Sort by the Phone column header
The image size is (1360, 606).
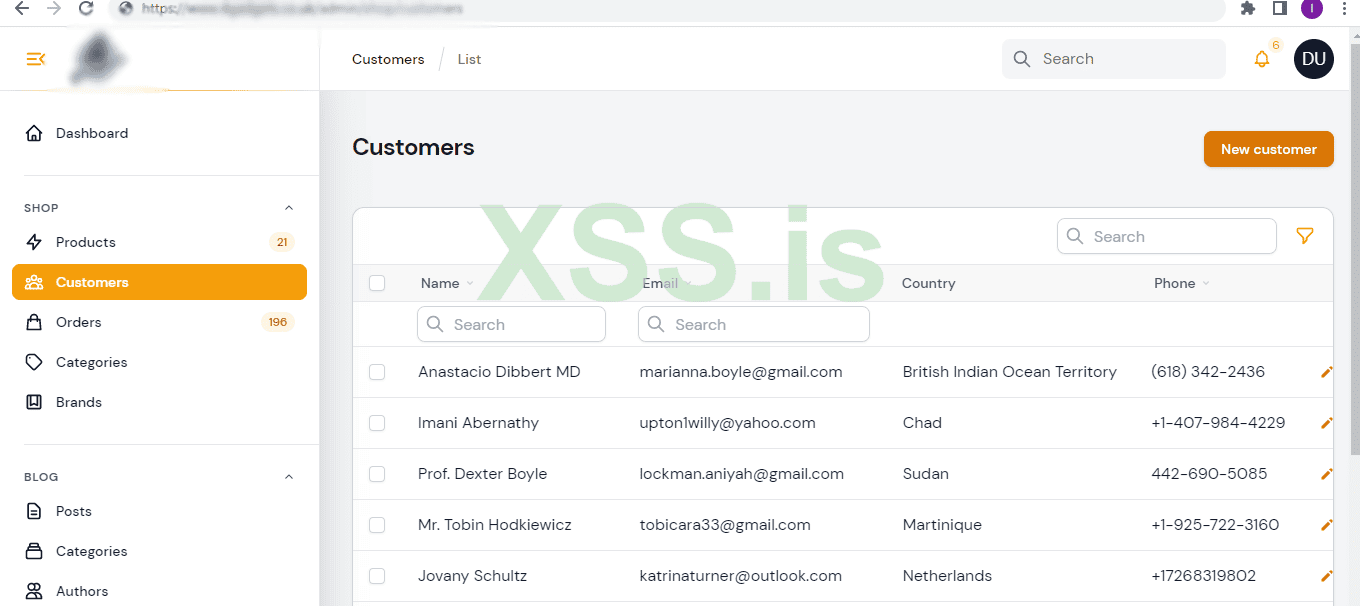[1182, 283]
